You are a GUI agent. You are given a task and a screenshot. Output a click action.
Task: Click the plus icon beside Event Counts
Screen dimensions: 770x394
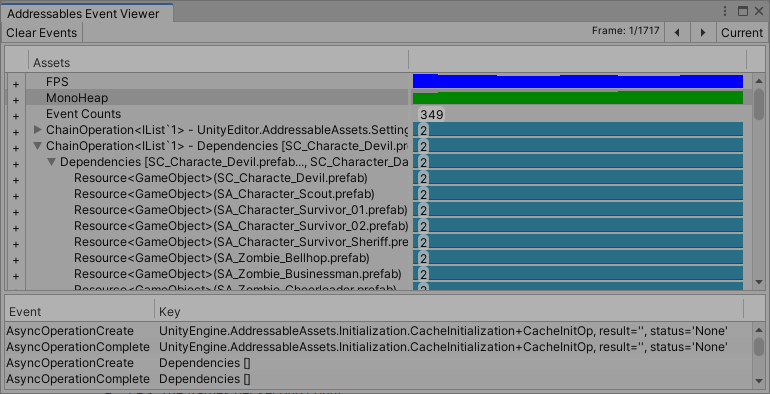coord(16,116)
